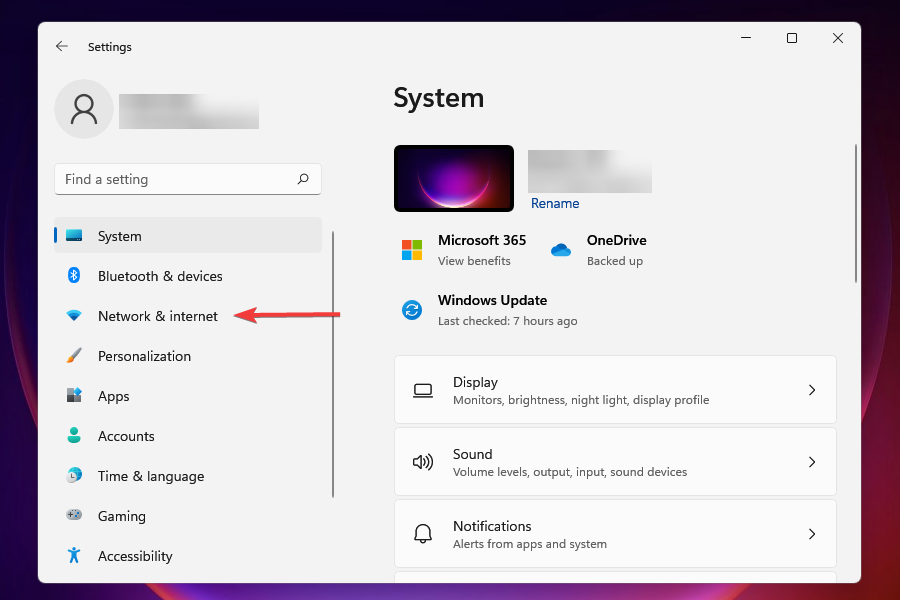Click the System monitor icon in sidebar
The width and height of the screenshot is (900, 600).
pos(74,235)
